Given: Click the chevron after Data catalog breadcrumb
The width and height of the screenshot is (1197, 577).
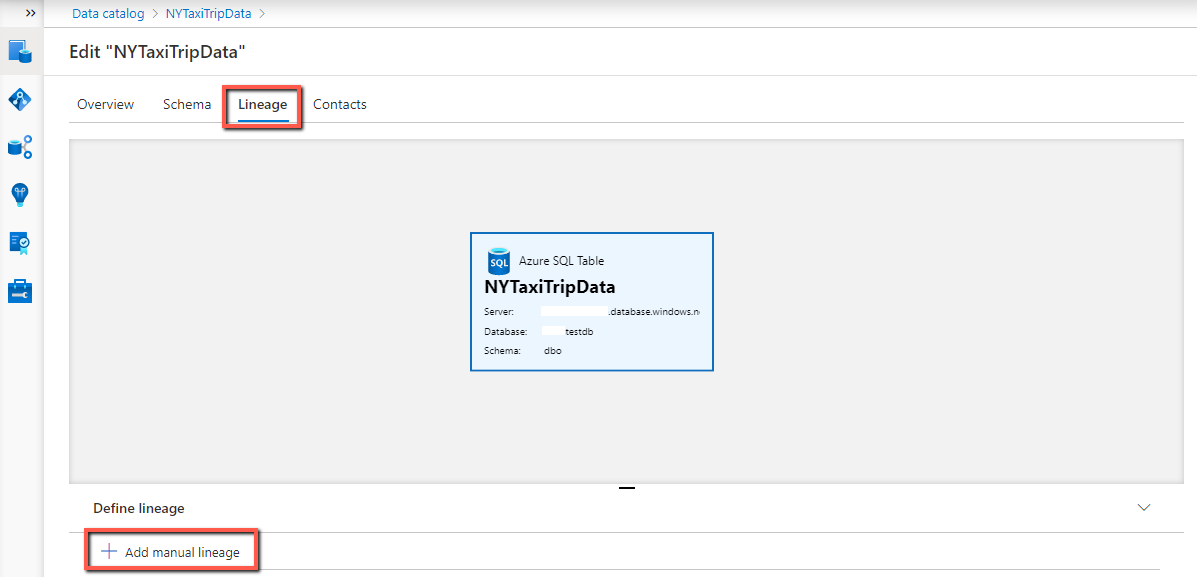Looking at the screenshot, I should pyautogui.click(x=153, y=13).
